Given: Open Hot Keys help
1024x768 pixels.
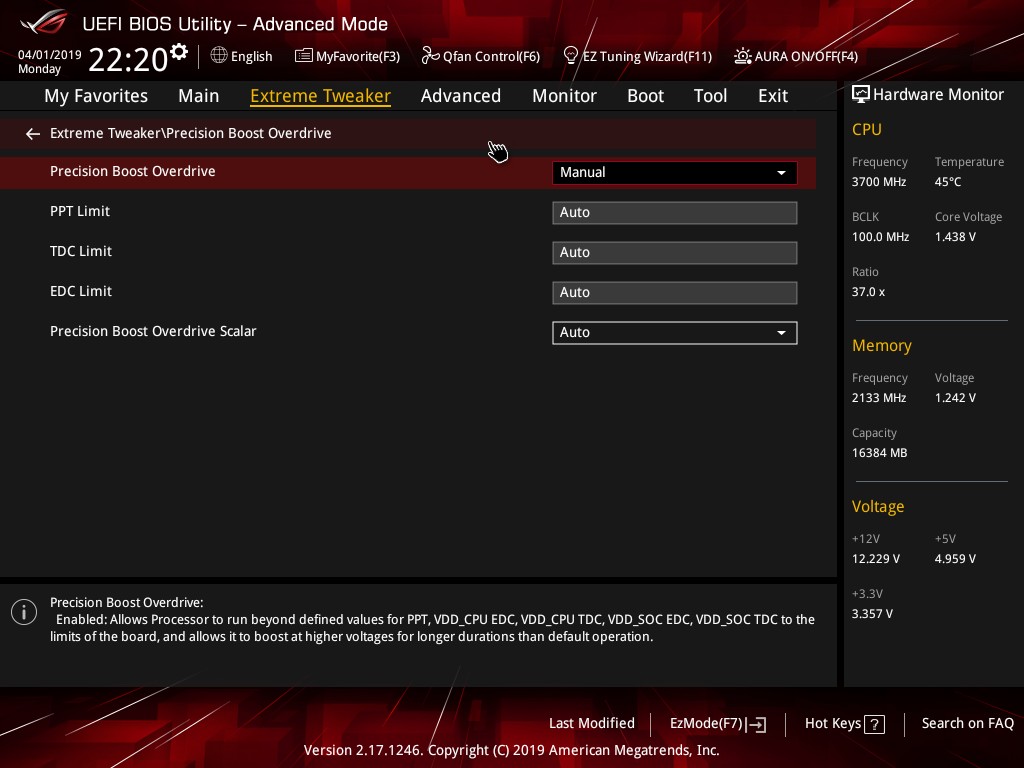Looking at the screenshot, I should (844, 724).
